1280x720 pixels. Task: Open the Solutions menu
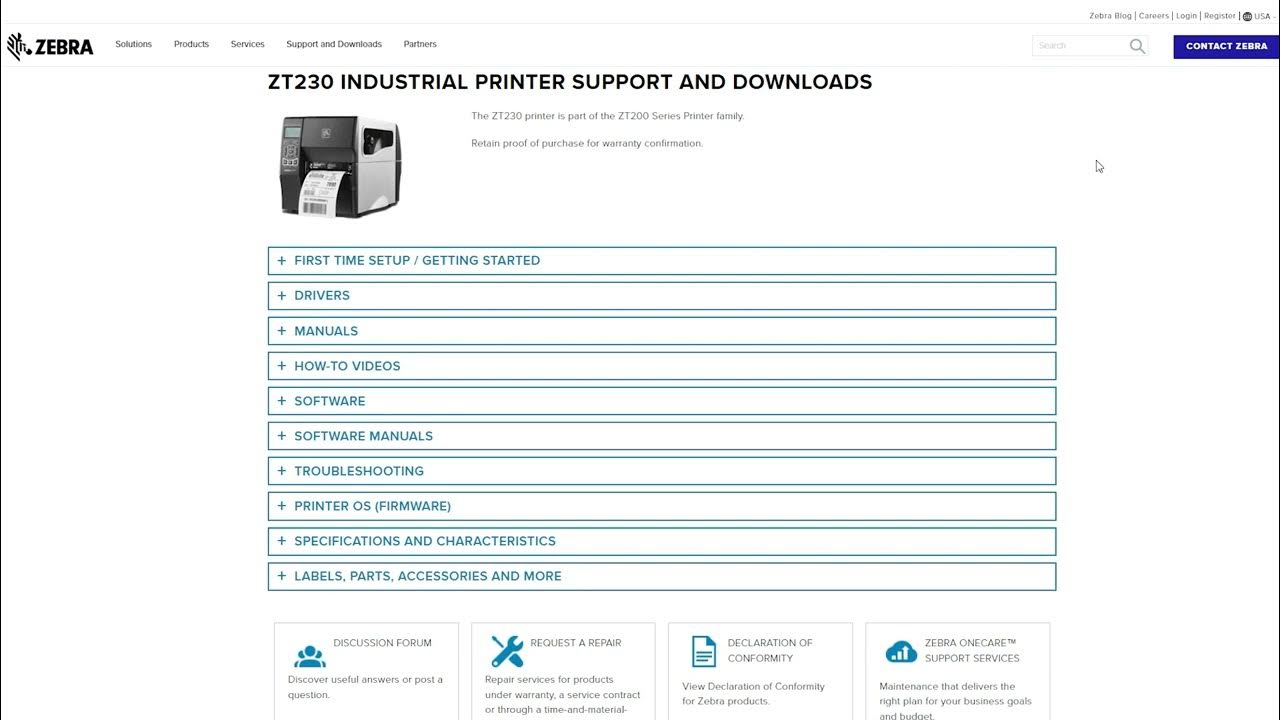tap(133, 44)
